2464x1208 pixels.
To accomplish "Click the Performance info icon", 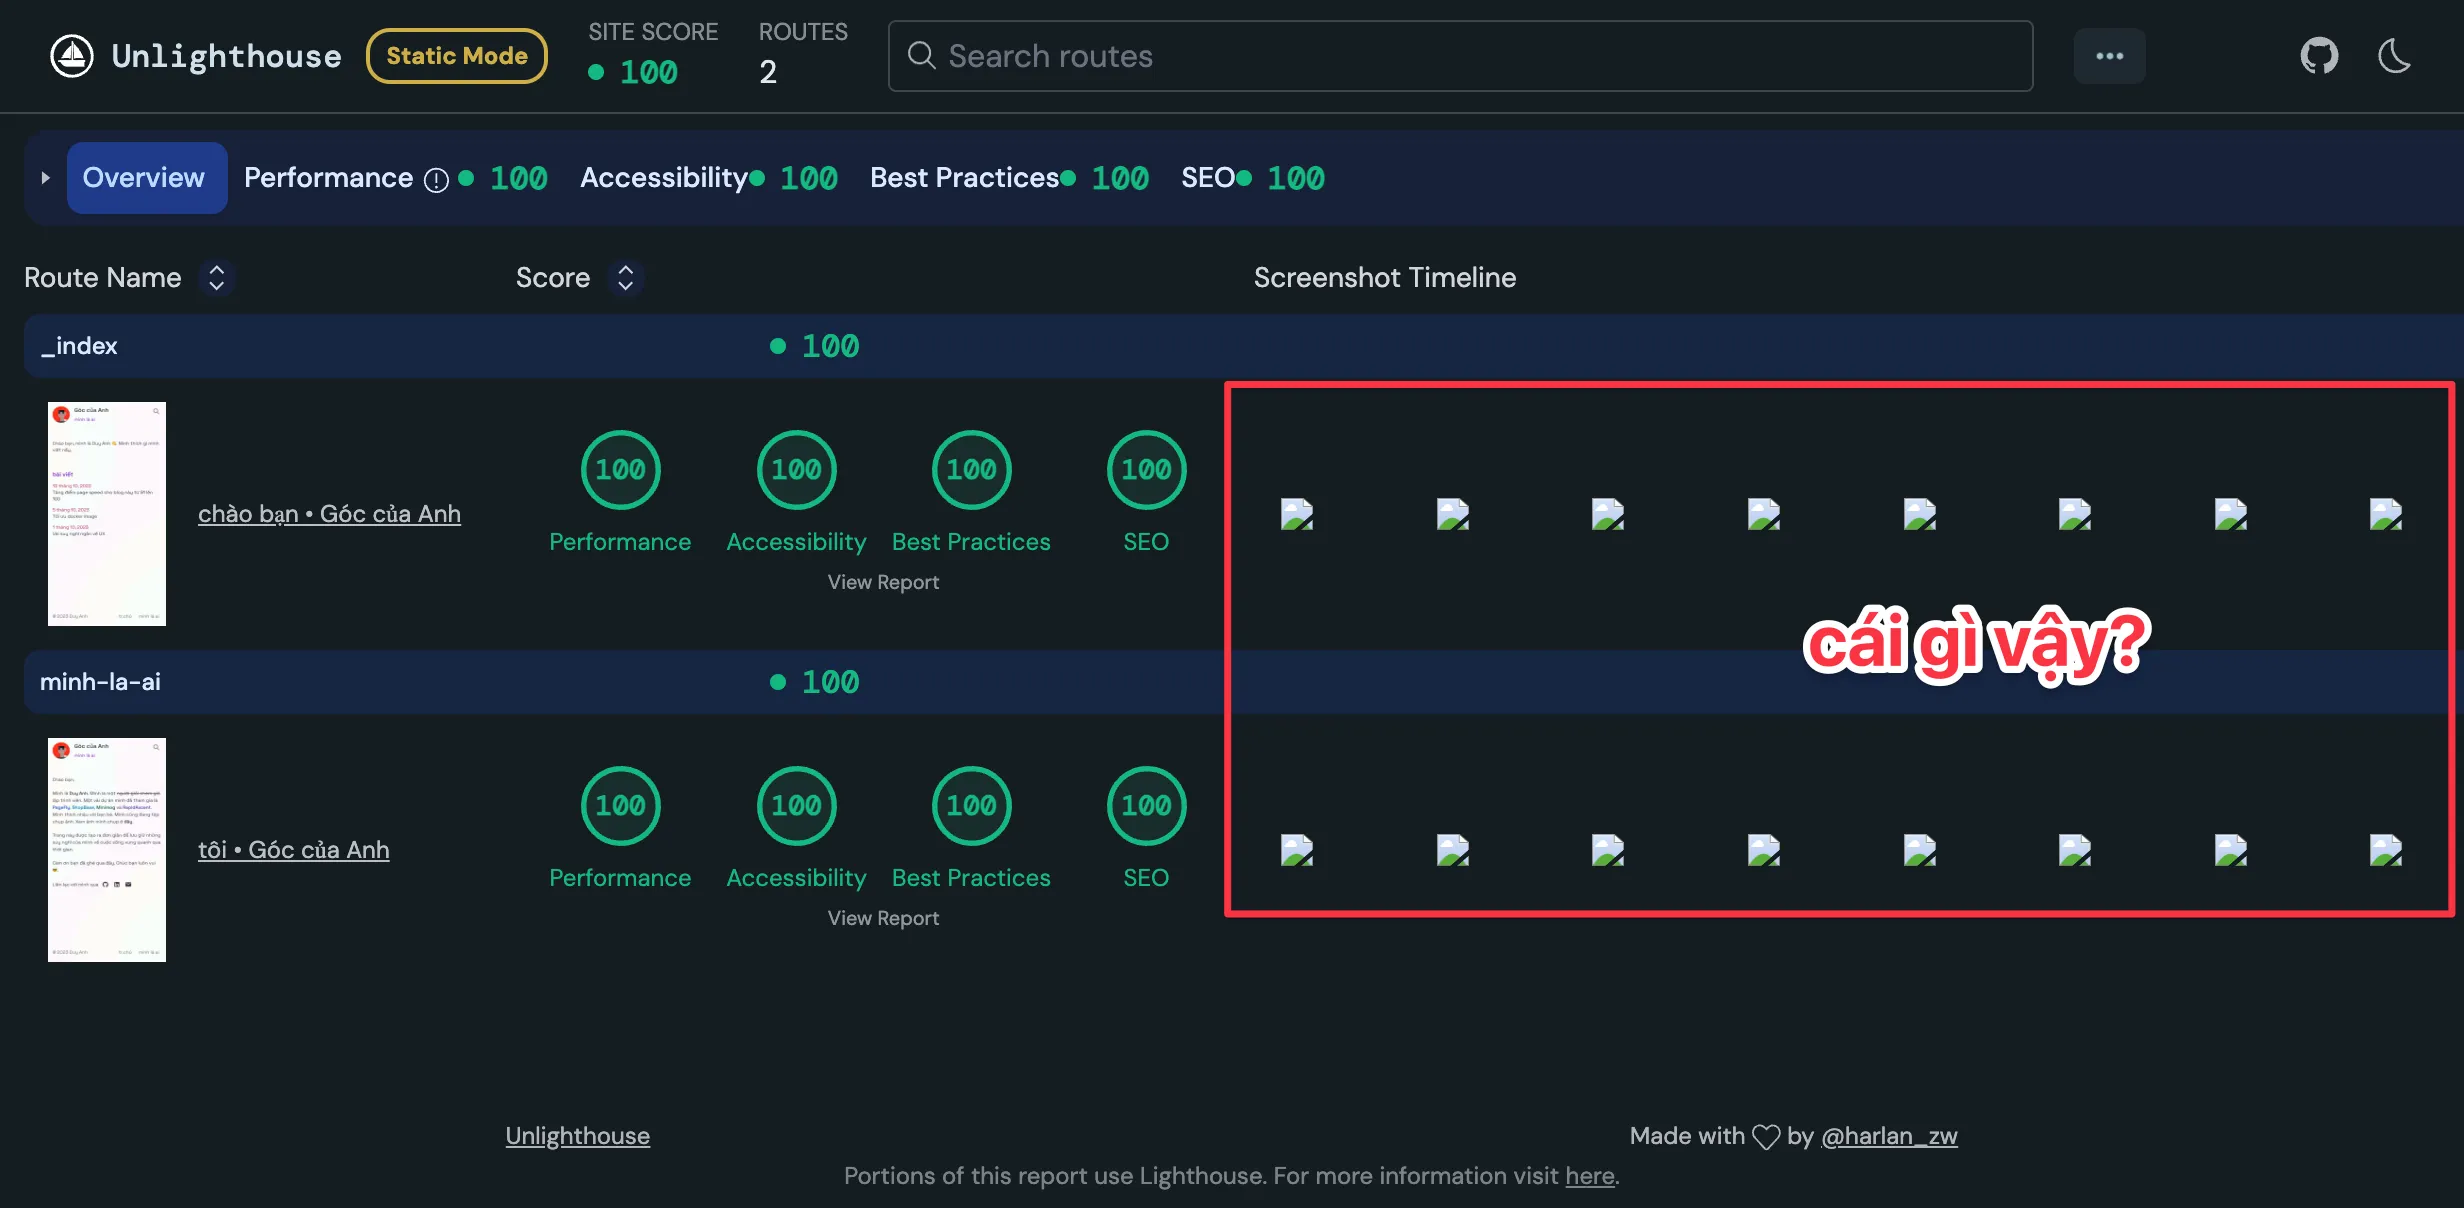I will (x=436, y=180).
